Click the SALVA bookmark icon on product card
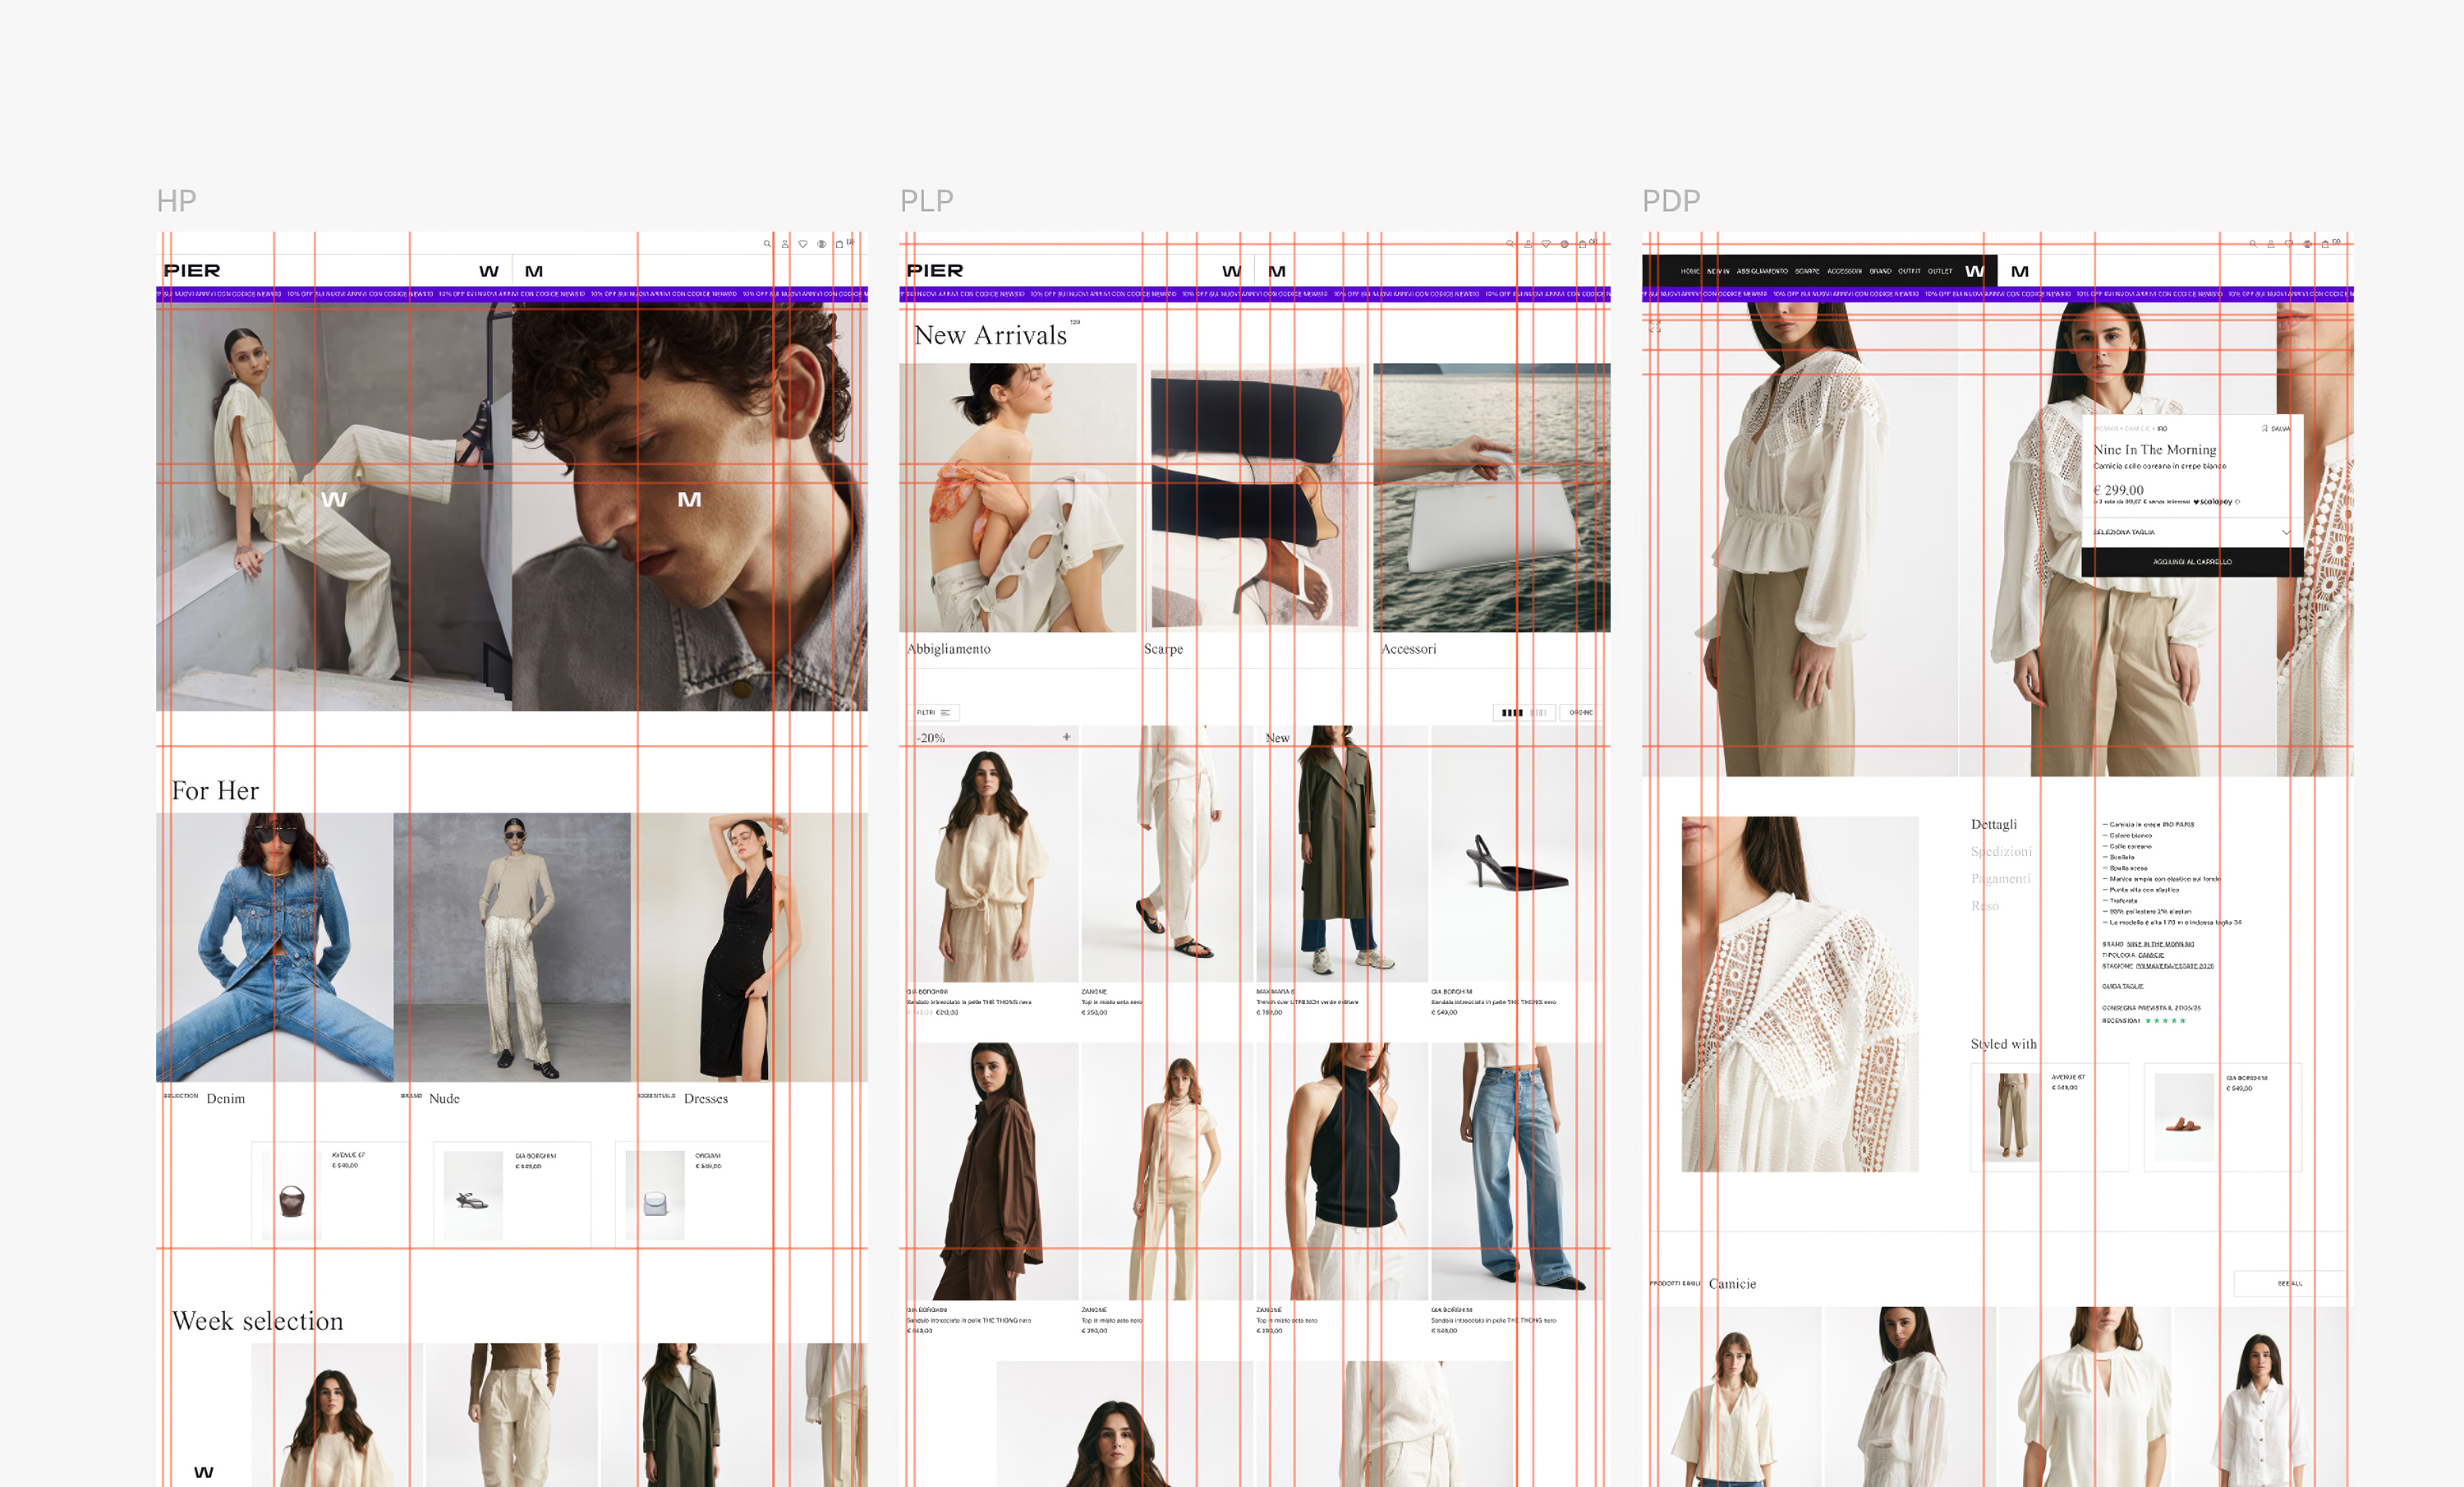Screen dimensions: 2464x1487 pyautogui.click(x=2265, y=428)
